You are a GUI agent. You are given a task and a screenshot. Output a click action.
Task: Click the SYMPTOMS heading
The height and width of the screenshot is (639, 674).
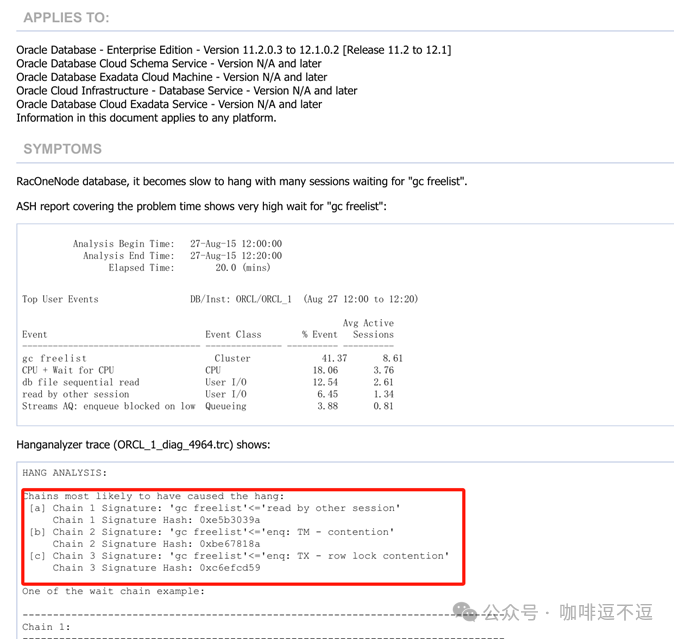pyautogui.click(x=62, y=149)
